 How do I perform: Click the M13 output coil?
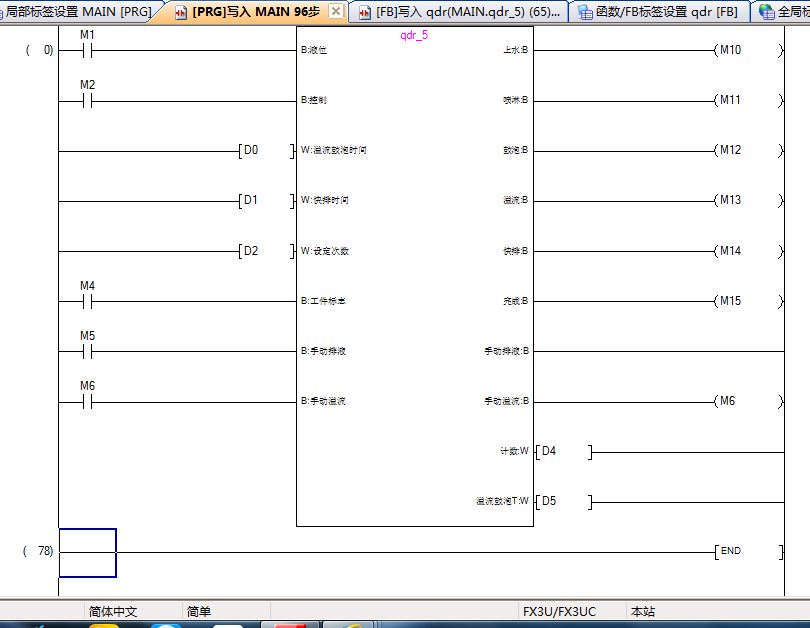(x=730, y=200)
